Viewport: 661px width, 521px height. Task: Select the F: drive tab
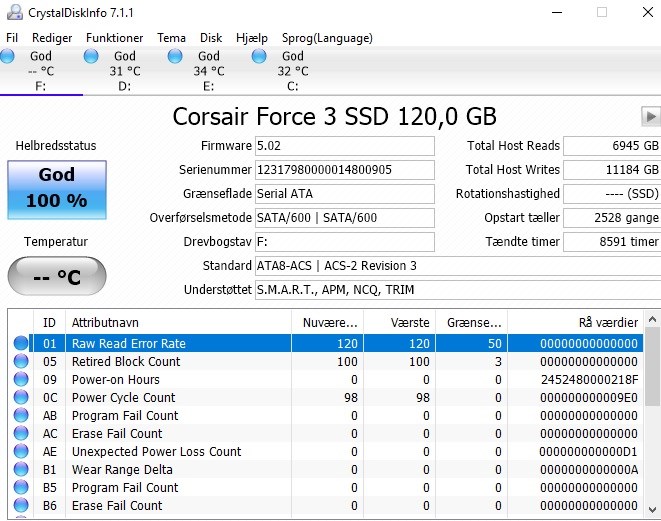[x=41, y=71]
